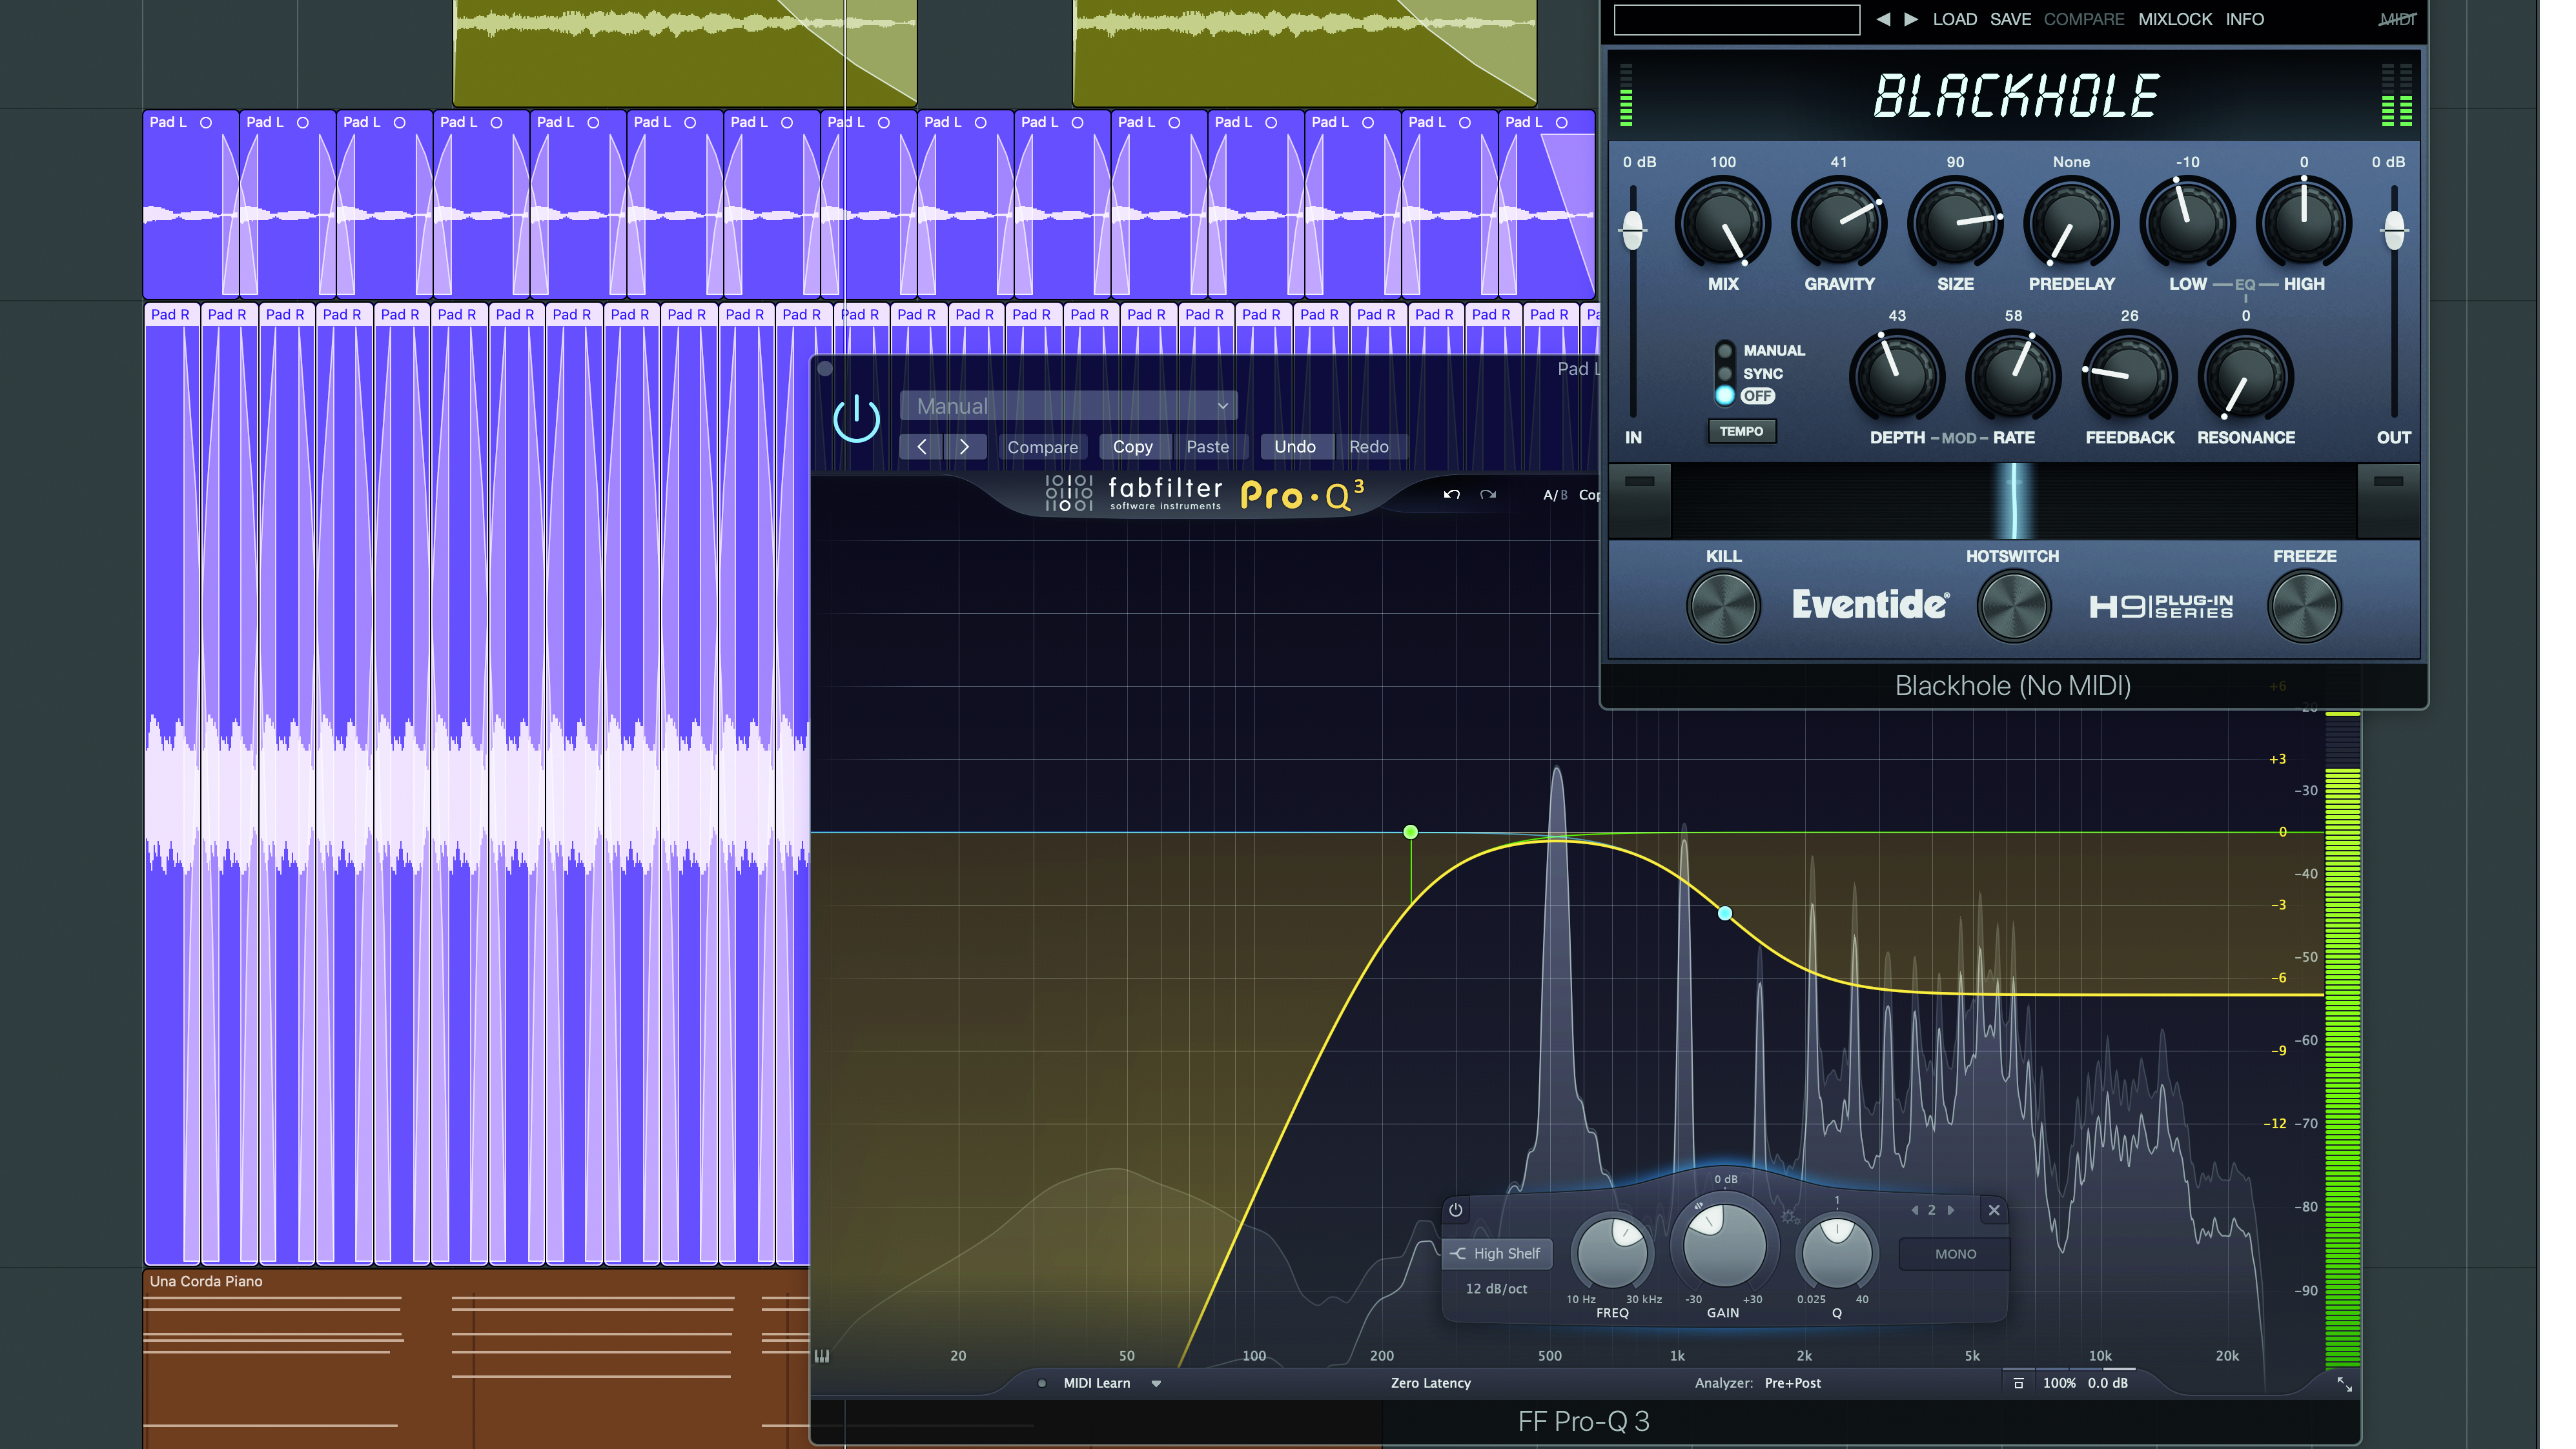2576x1449 pixels.
Task: Click the gain-Q interaction gear icon
Action: coord(1789,1216)
